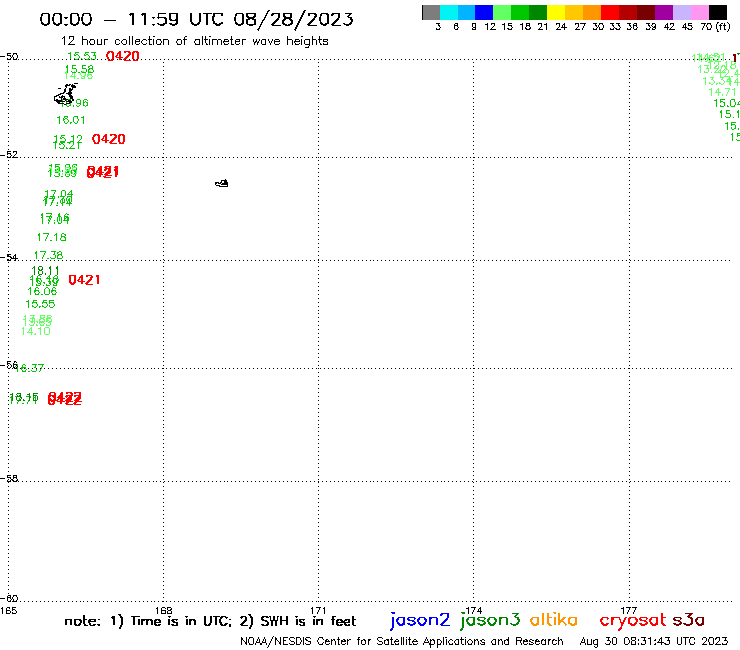Click the 0422 time label near latitude -56
Image resolution: width=740 pixels, height=650 pixels.
coord(65,399)
